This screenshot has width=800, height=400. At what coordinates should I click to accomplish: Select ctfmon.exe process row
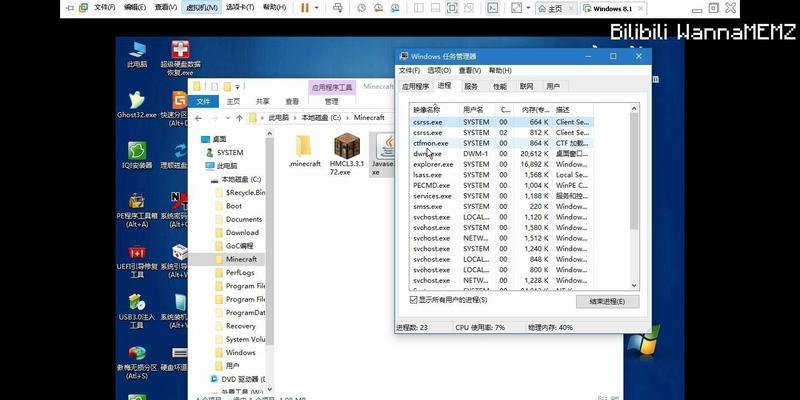click(x=502, y=143)
